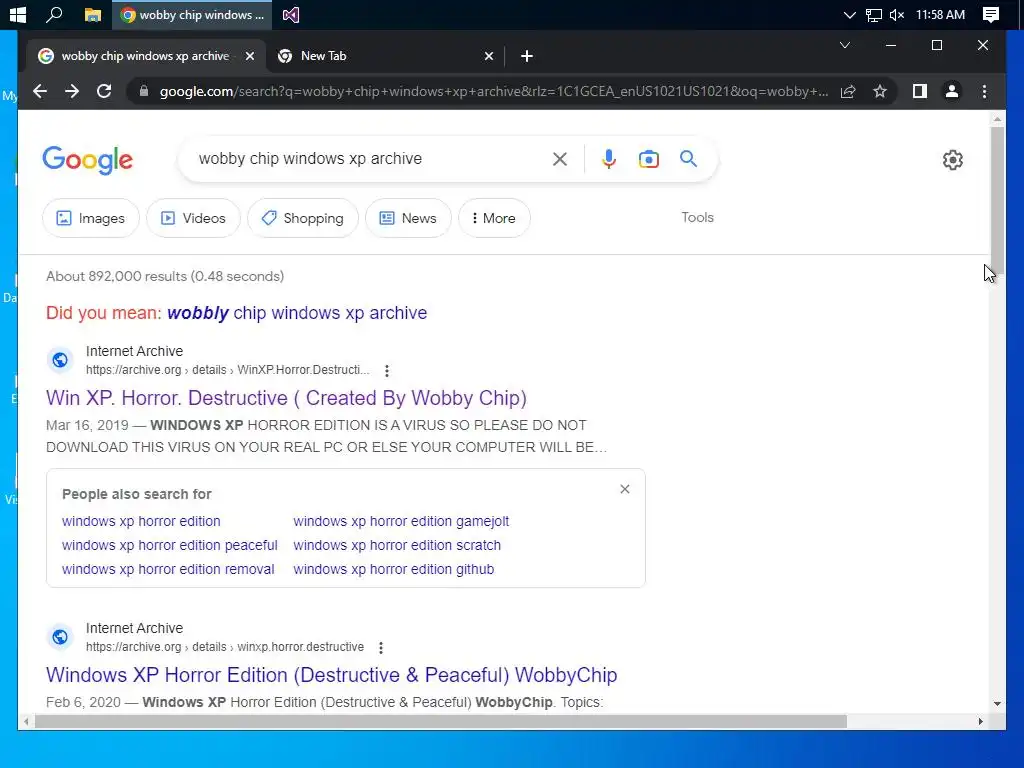1024x768 pixels.
Task: Open the Windows notification center
Action: click(x=991, y=14)
